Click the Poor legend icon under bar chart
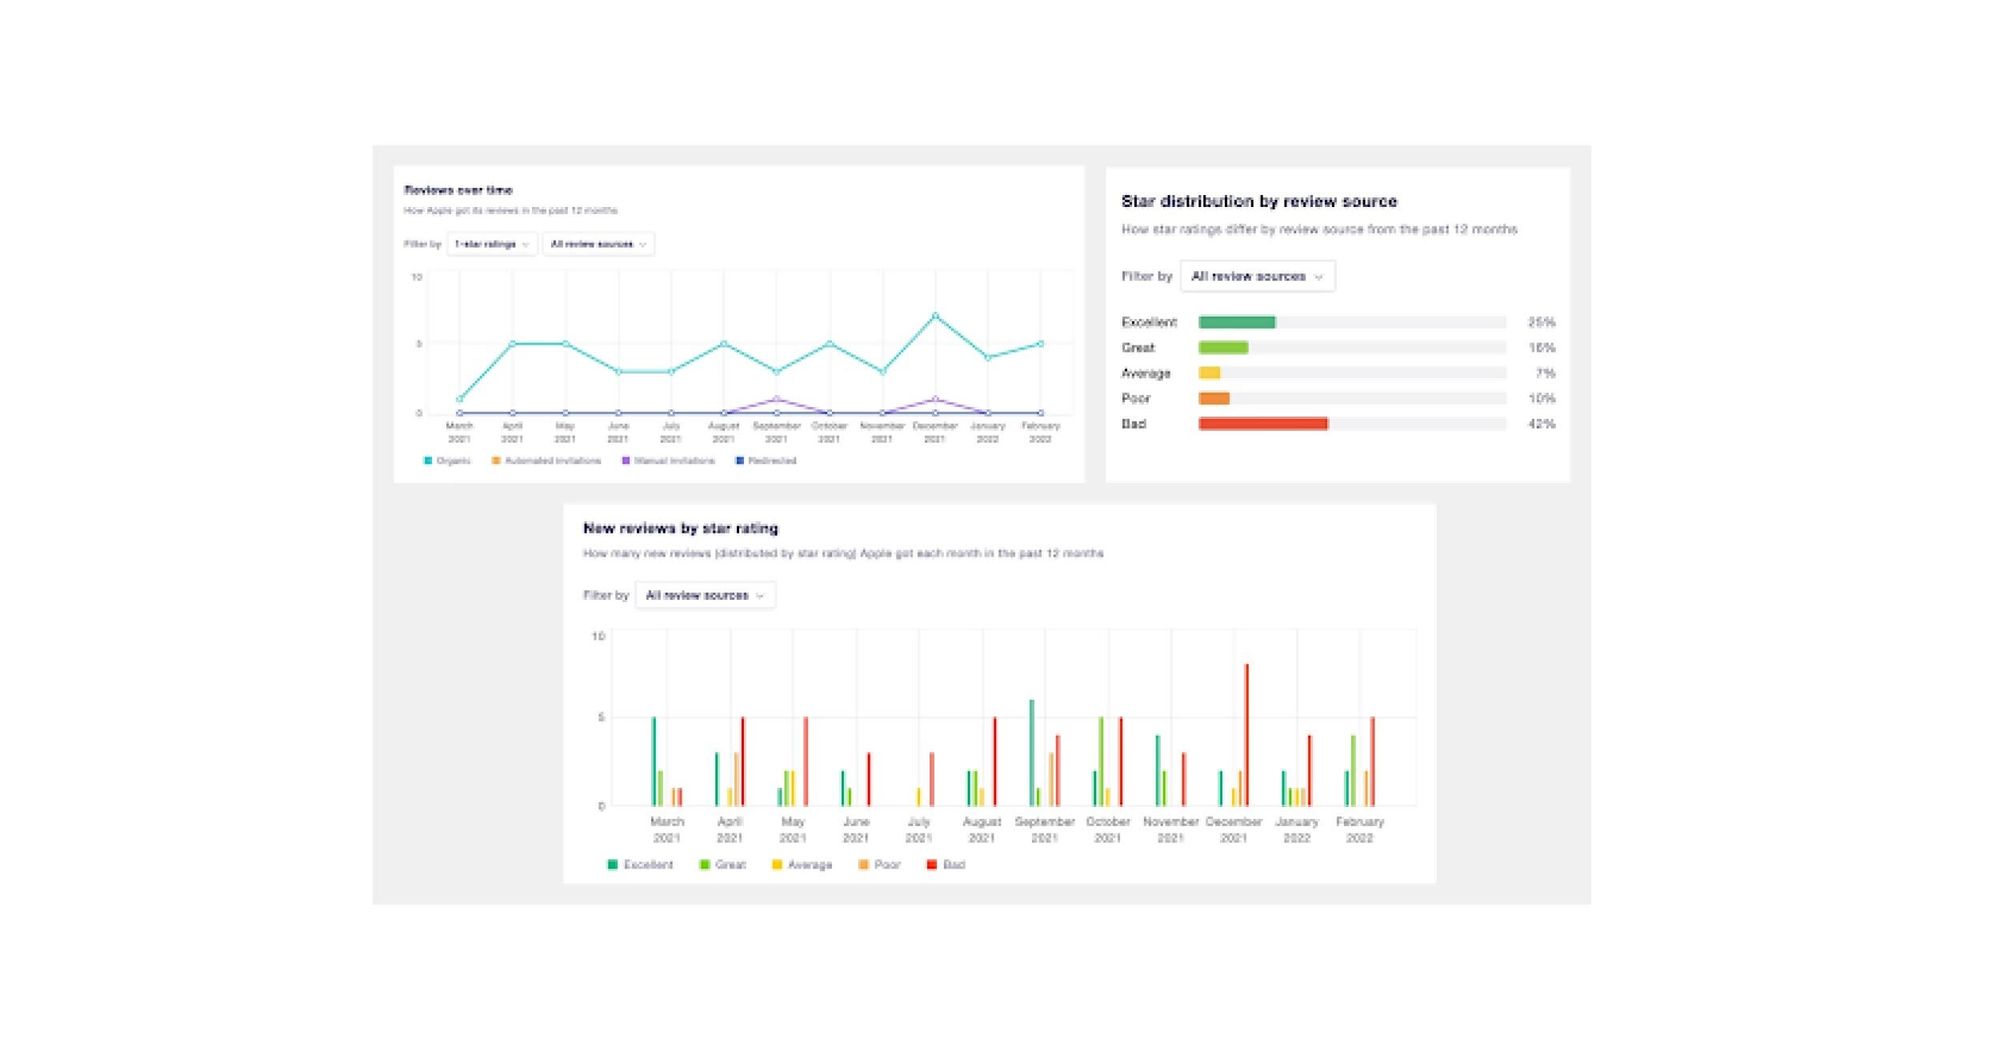2000x1050 pixels. 866,864
